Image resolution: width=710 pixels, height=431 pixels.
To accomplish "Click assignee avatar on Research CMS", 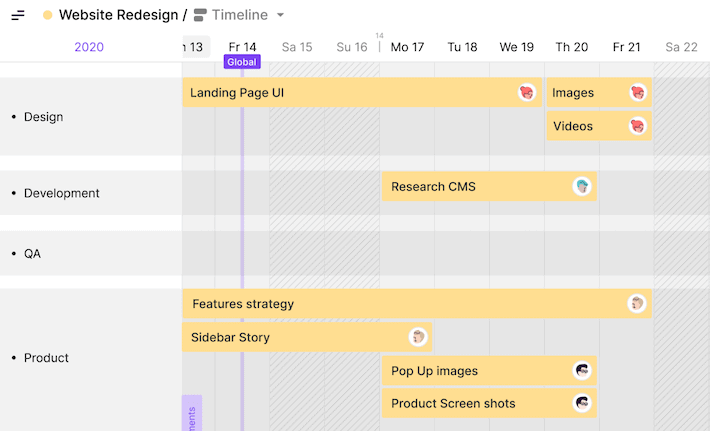I will [582, 186].
